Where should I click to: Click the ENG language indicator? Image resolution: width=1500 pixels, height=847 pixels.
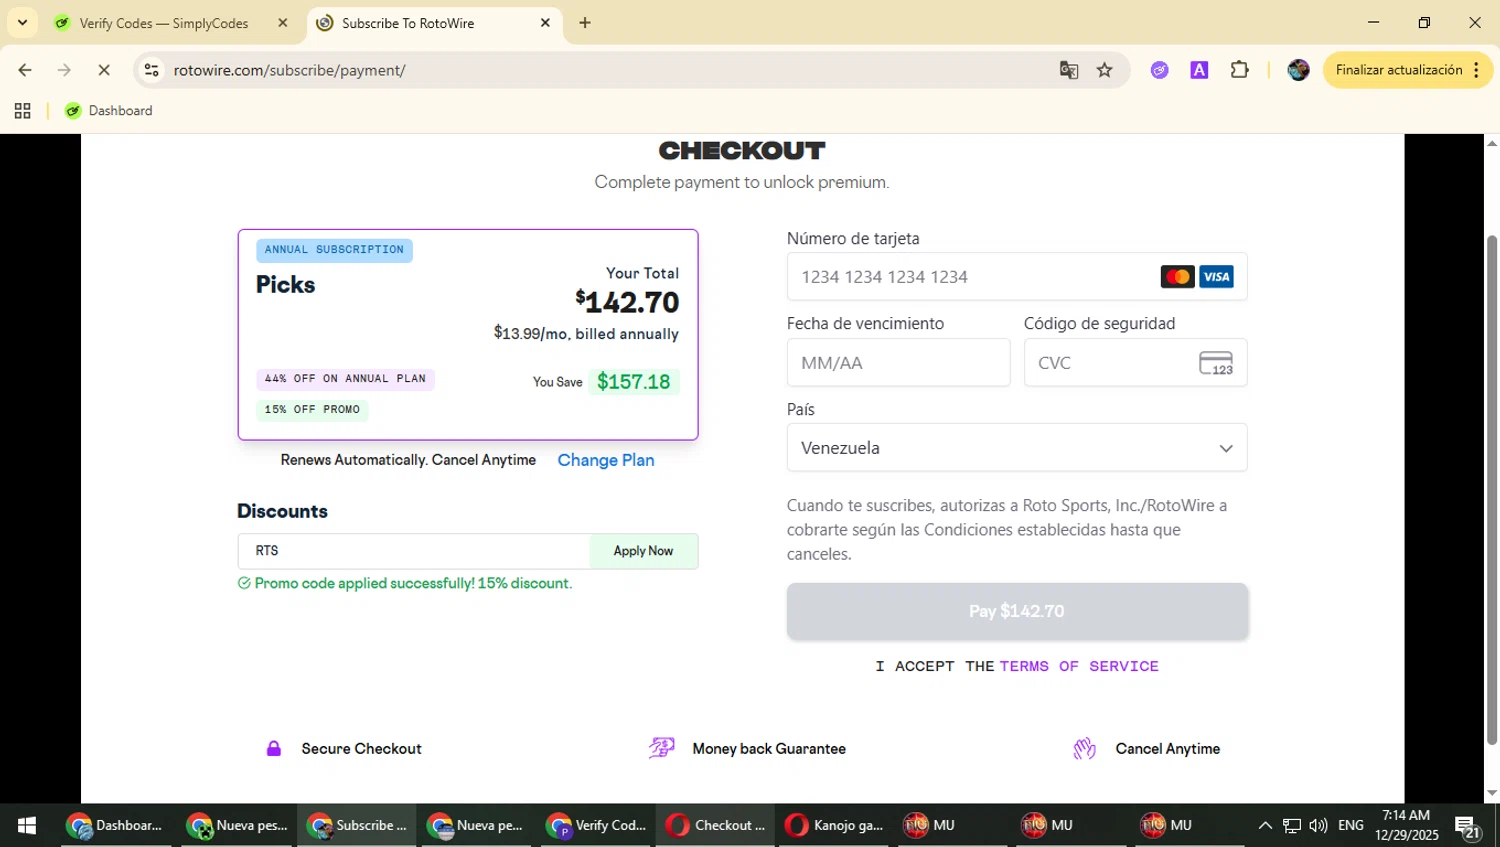click(x=1351, y=825)
